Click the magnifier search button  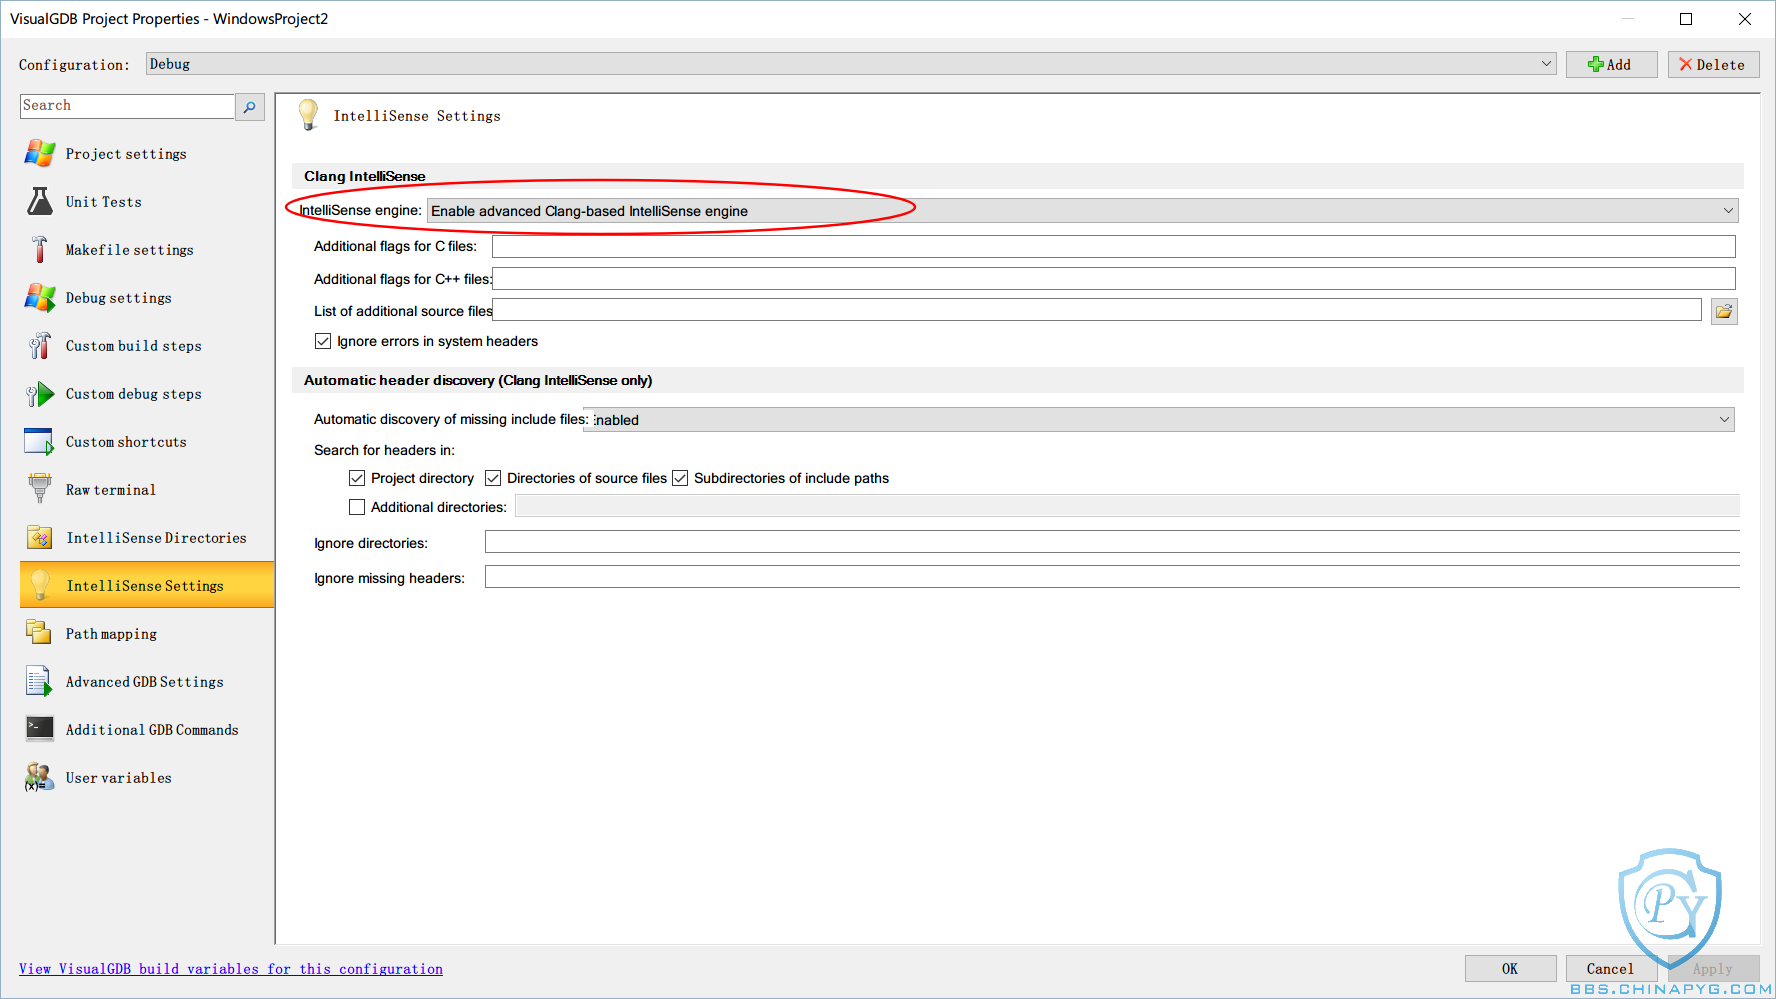click(250, 106)
